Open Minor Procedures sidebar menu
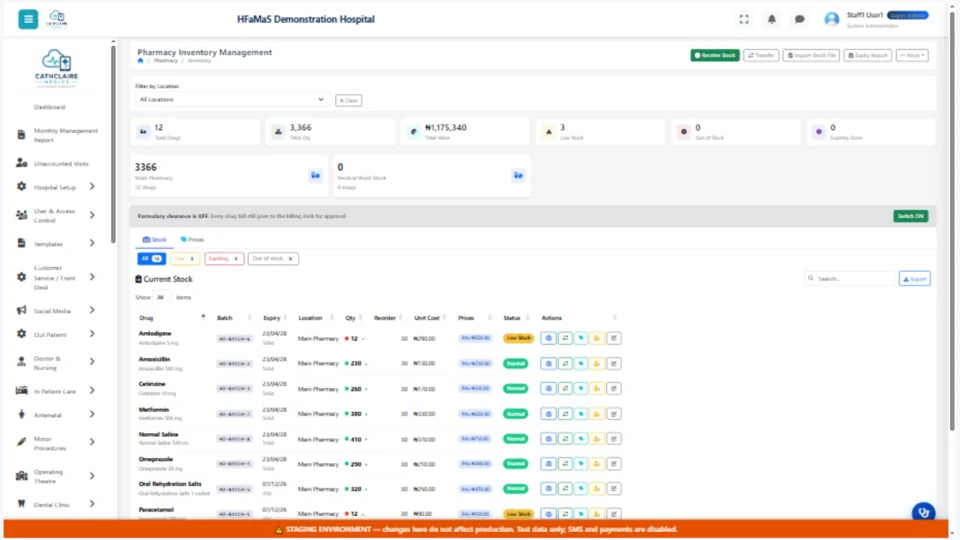This screenshot has height=540, width=960. coord(56,443)
